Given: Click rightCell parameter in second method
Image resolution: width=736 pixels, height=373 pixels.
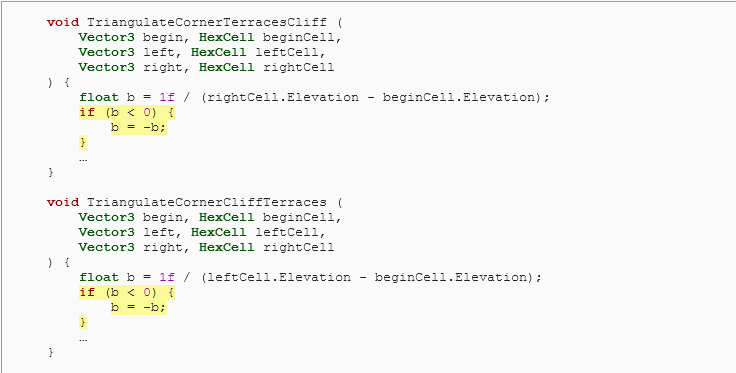Looking at the screenshot, I should coord(299,247).
